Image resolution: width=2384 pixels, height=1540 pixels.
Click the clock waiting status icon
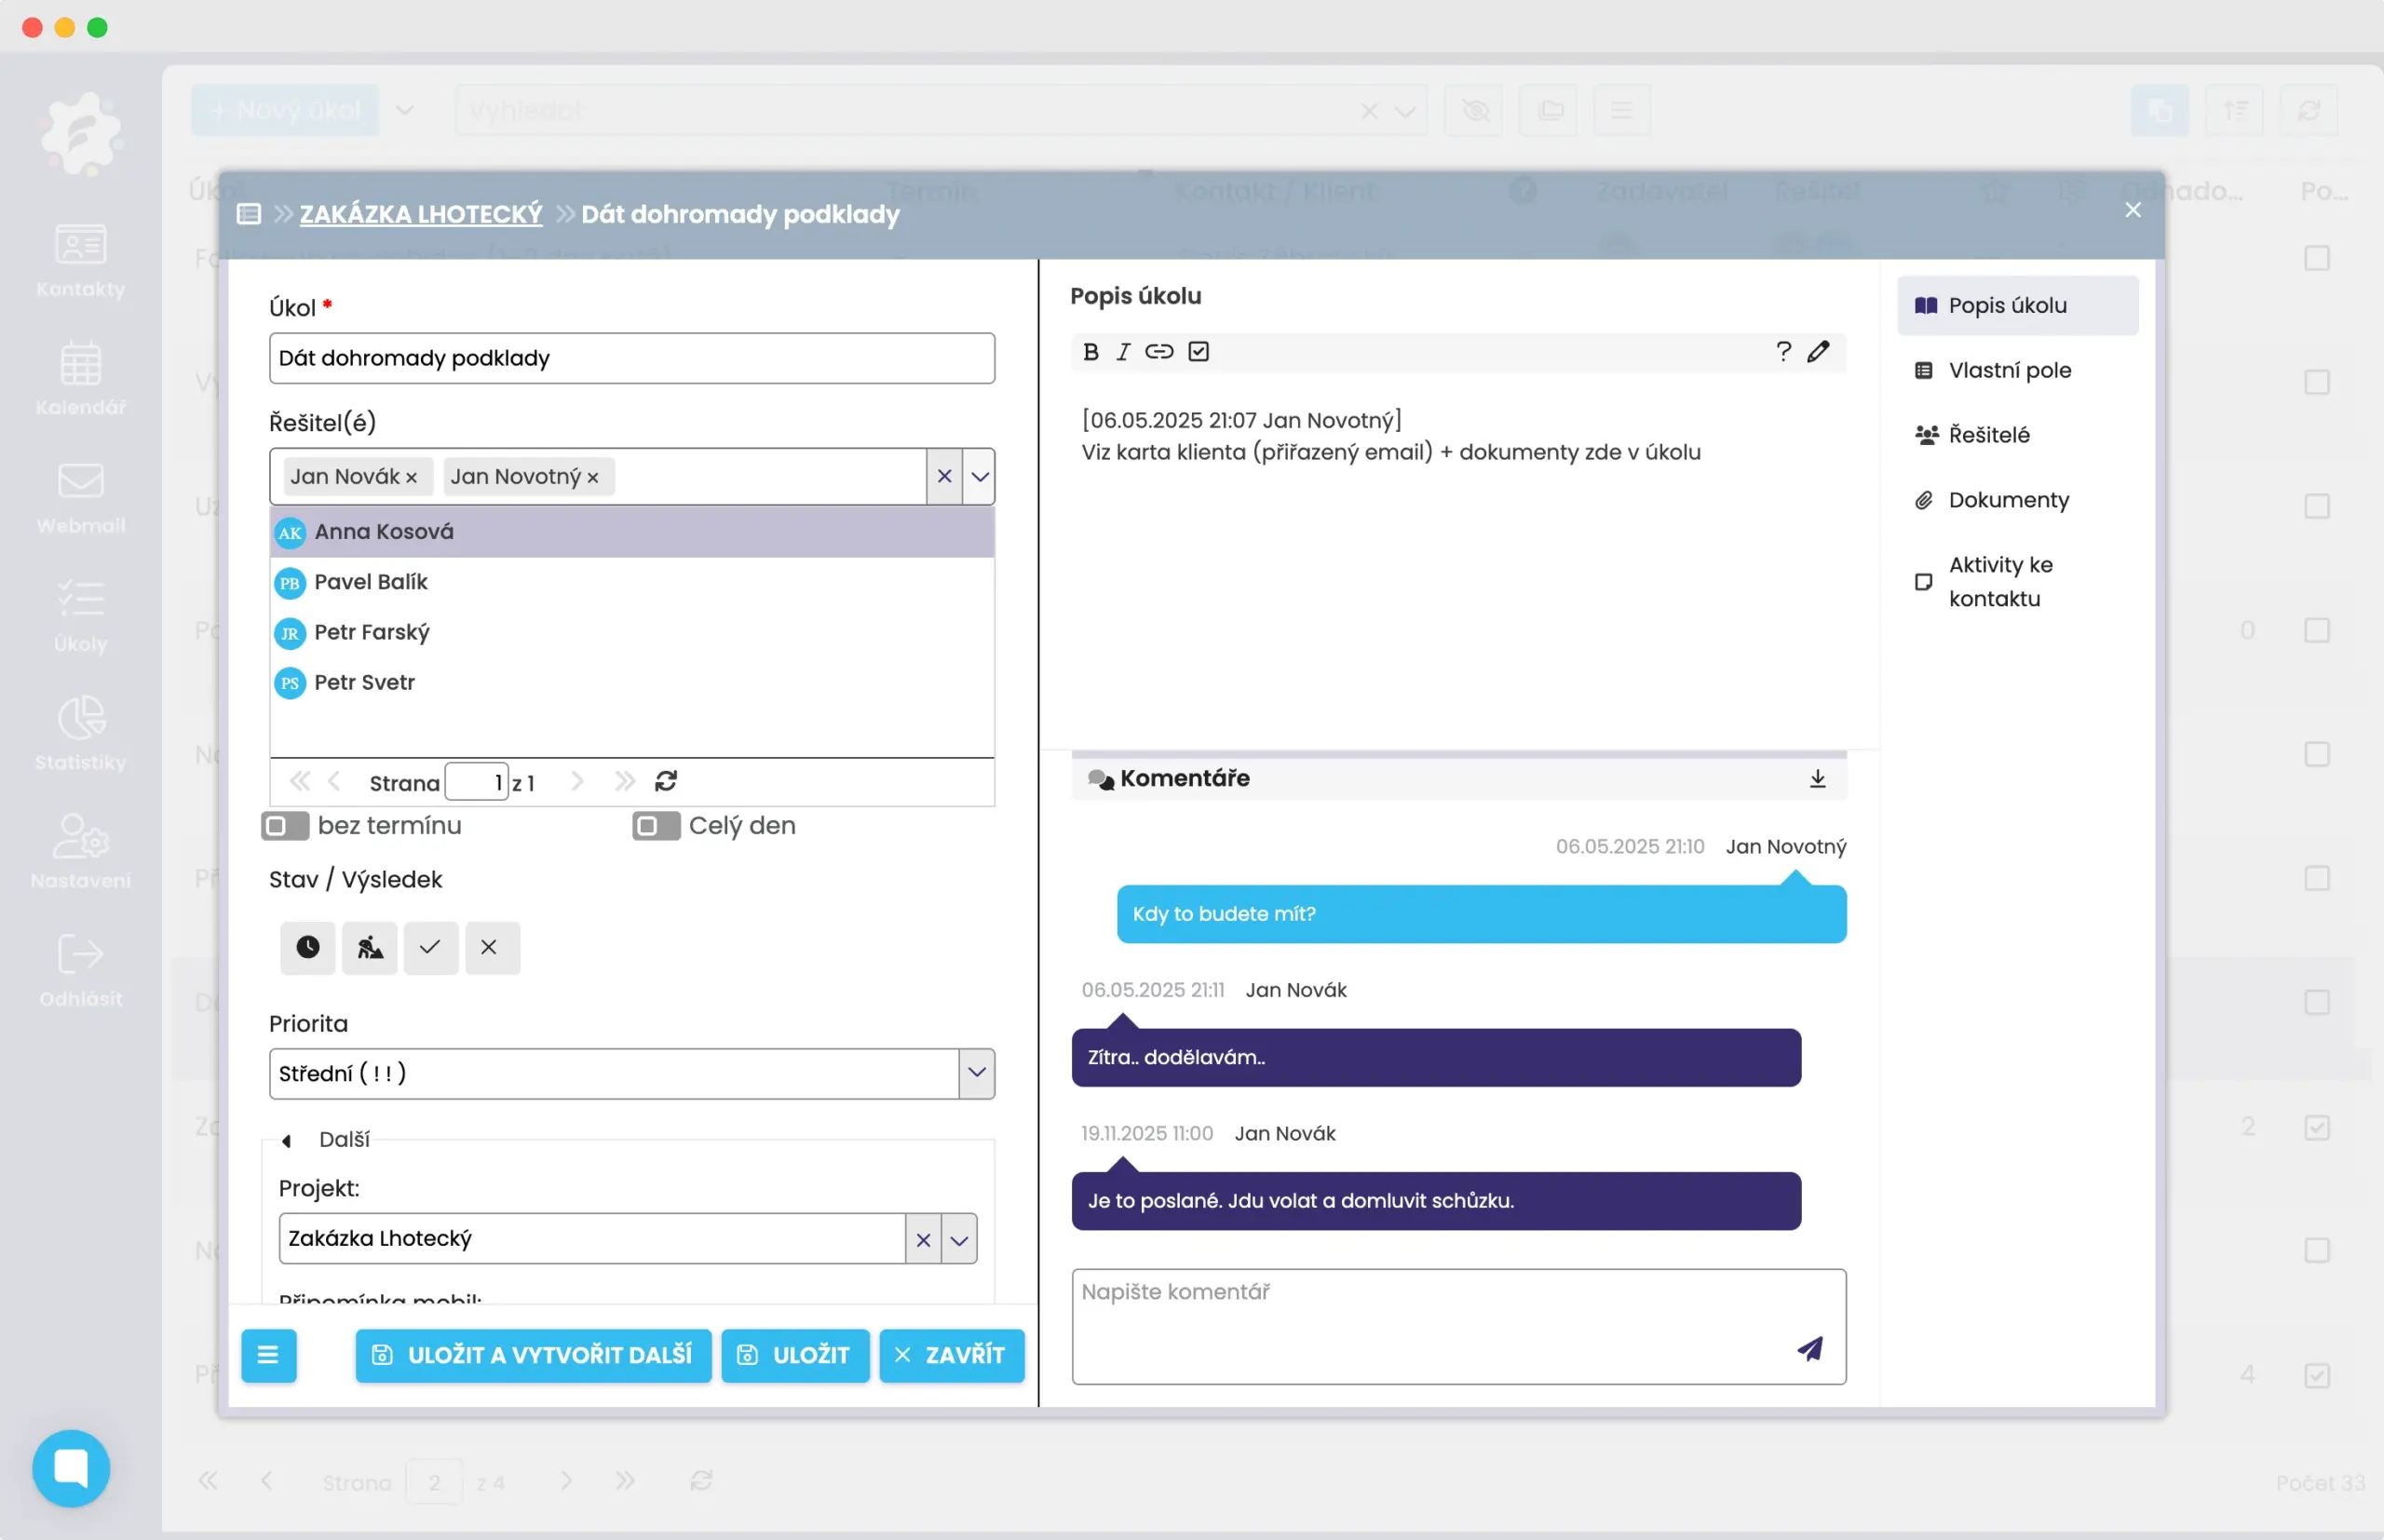tap(308, 948)
